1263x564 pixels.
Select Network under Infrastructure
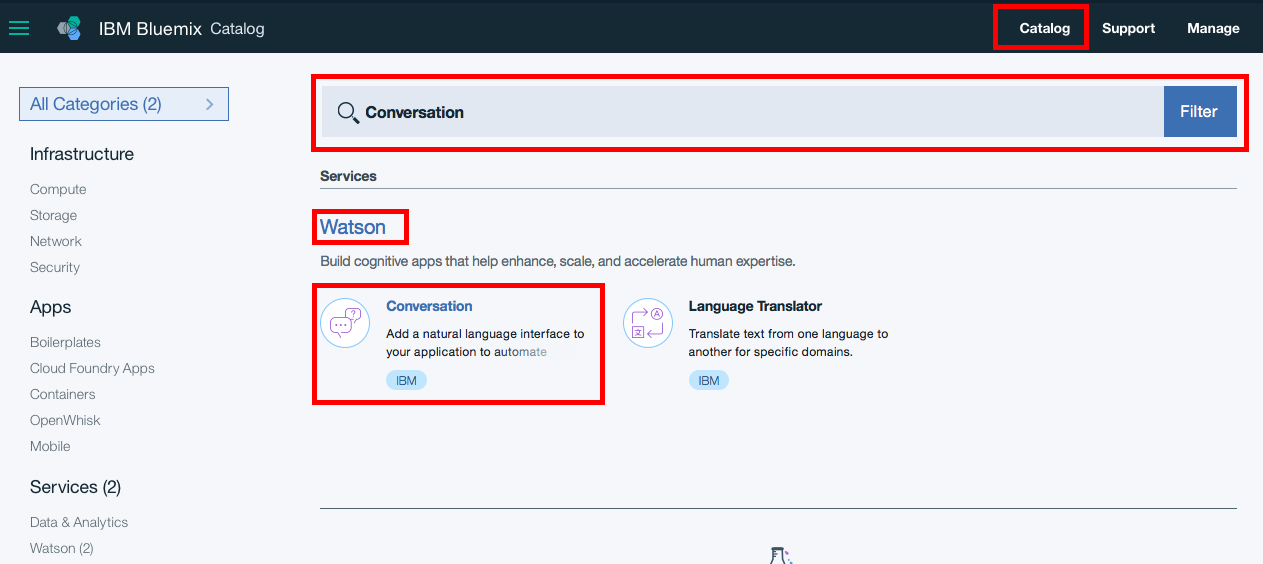[56, 241]
